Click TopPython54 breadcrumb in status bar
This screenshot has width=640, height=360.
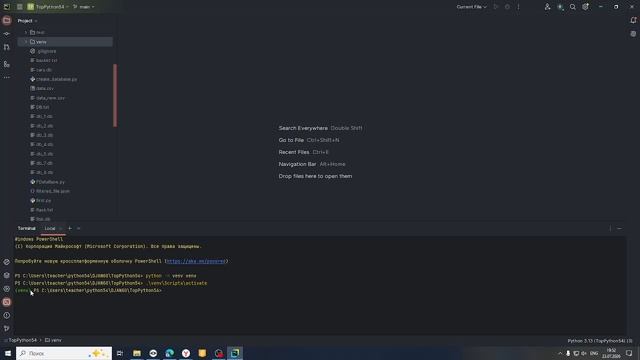(x=22, y=340)
